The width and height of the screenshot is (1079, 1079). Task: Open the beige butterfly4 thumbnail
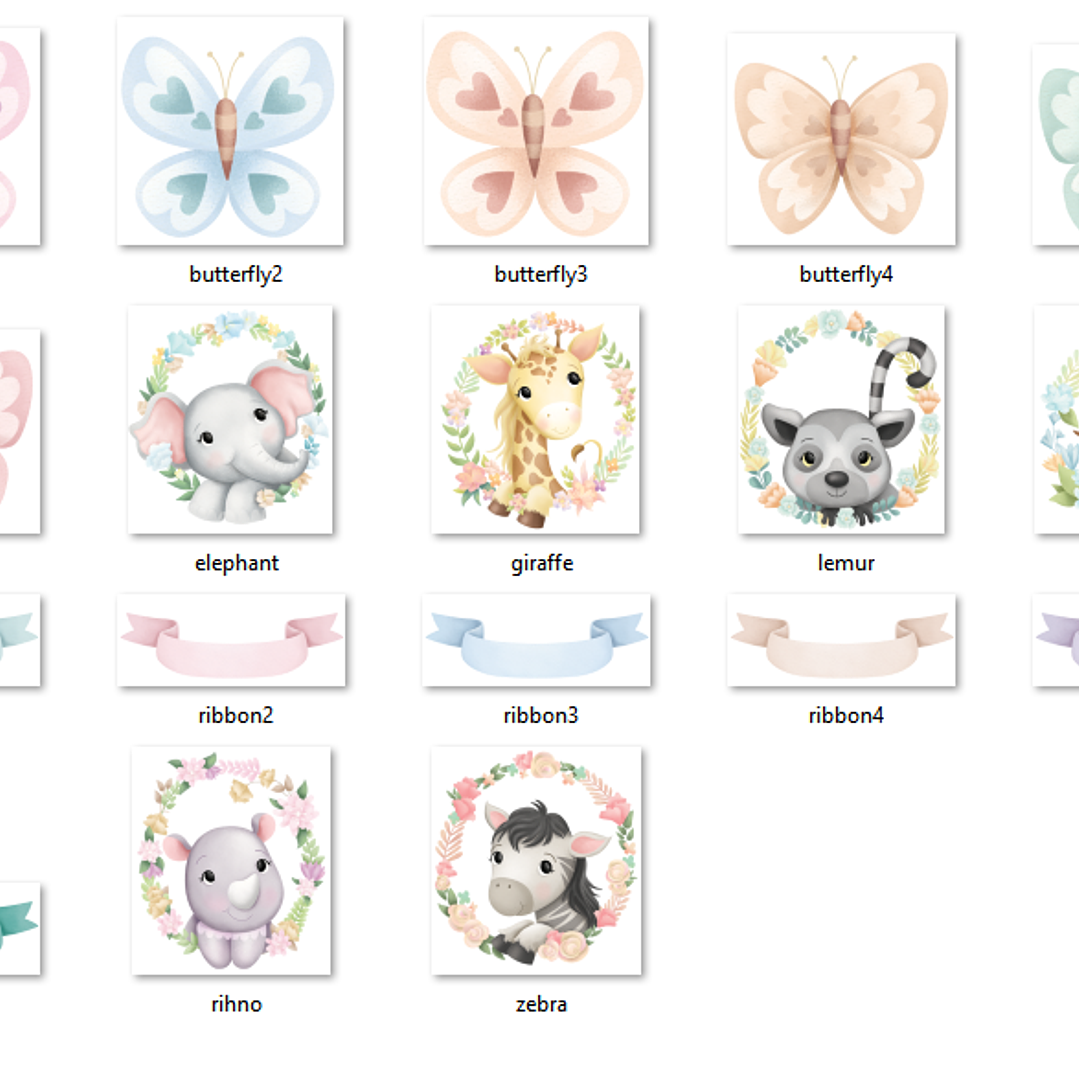[841, 138]
